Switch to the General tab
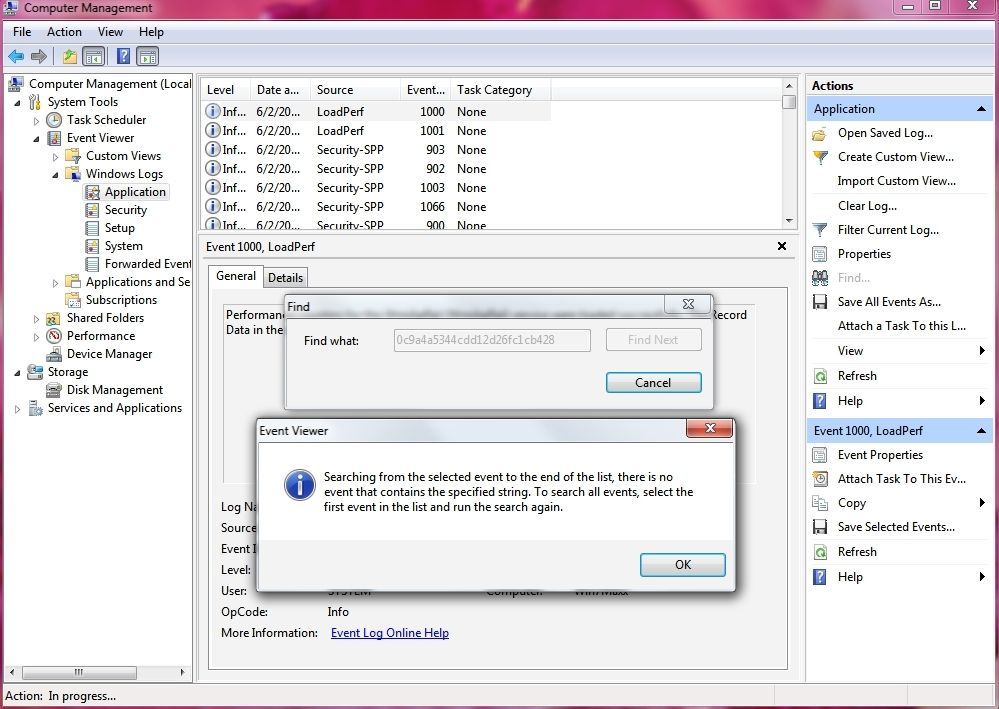The image size is (999, 709). tap(236, 276)
